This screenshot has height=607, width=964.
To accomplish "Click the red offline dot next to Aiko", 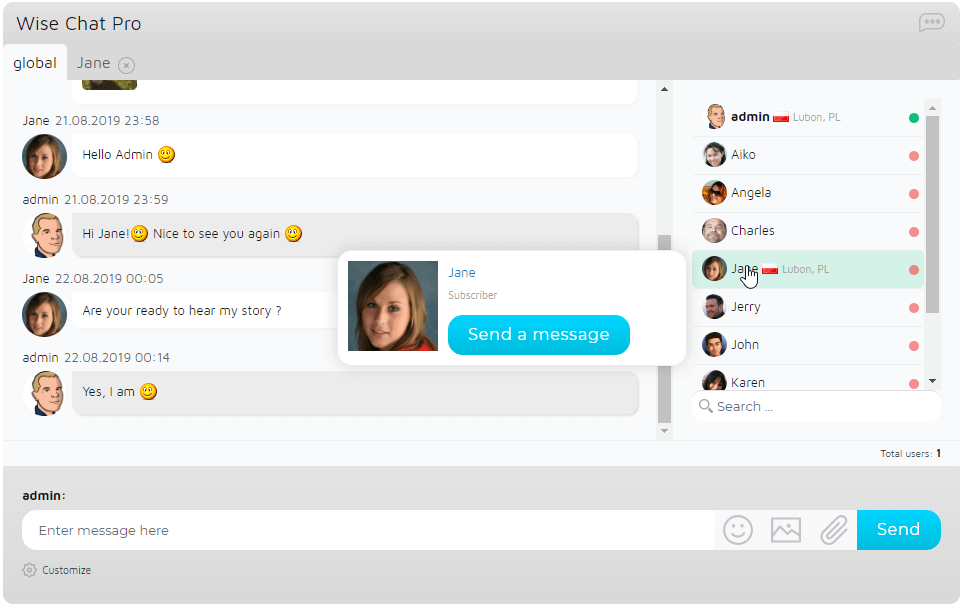I will pyautogui.click(x=914, y=156).
